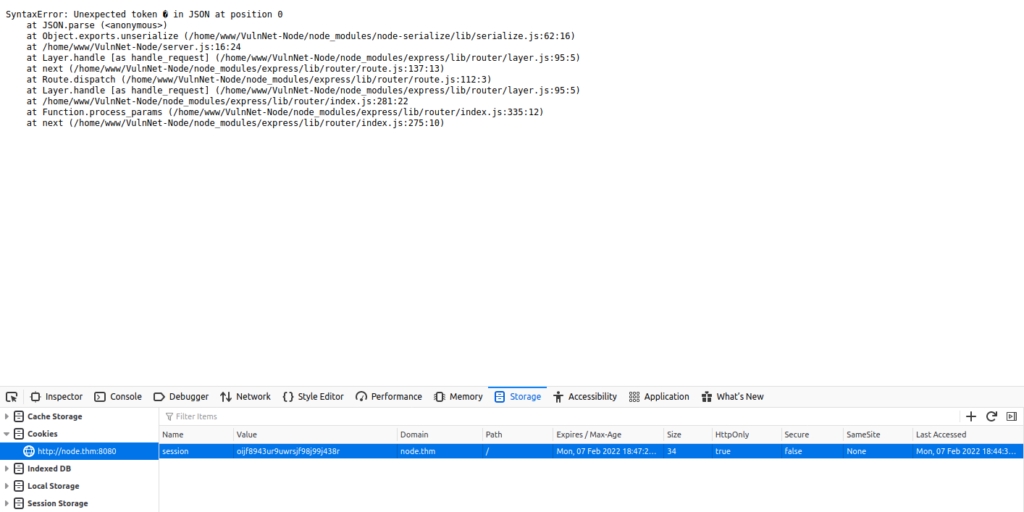Click the server.js:16:24 stack trace line
This screenshot has width=1024, height=512.
tap(133, 47)
